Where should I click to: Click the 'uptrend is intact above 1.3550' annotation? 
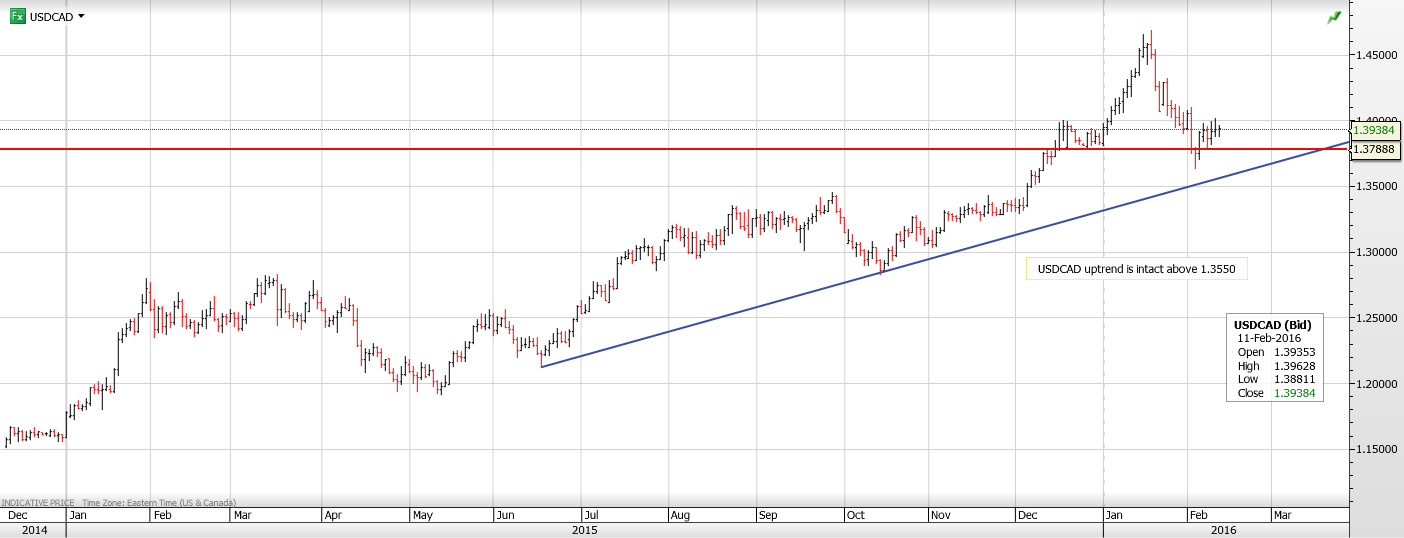(x=1136, y=269)
